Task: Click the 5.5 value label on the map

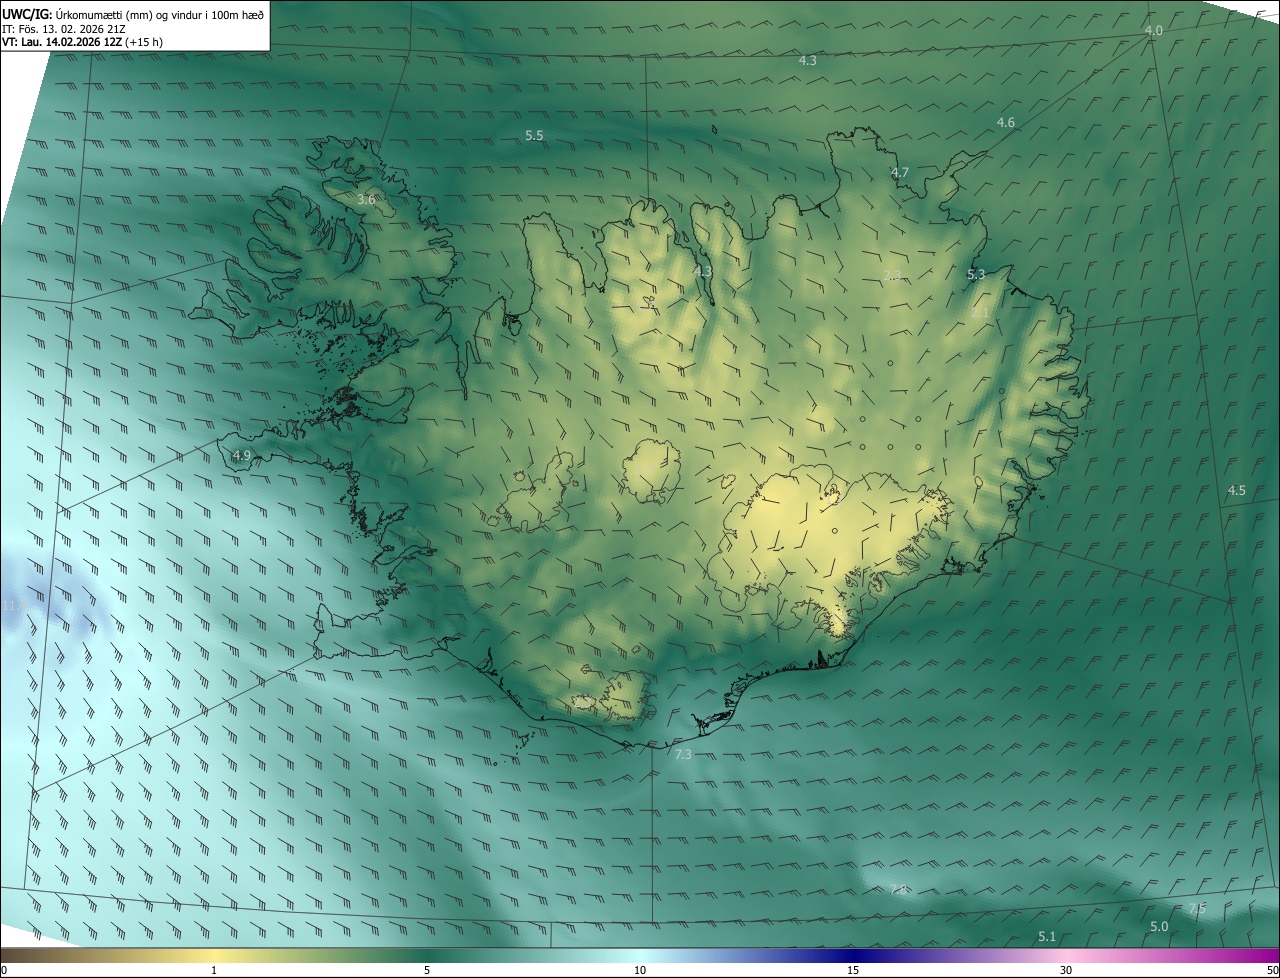Action: click(534, 135)
